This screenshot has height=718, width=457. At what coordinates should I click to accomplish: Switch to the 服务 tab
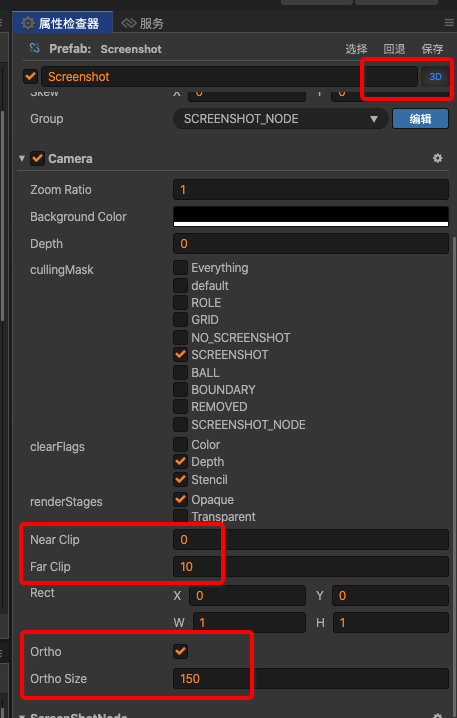[x=152, y=23]
